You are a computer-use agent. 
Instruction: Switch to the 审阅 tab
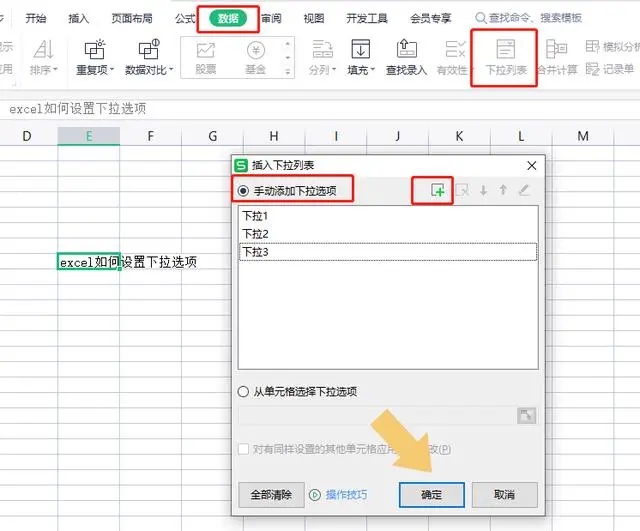pos(271,18)
